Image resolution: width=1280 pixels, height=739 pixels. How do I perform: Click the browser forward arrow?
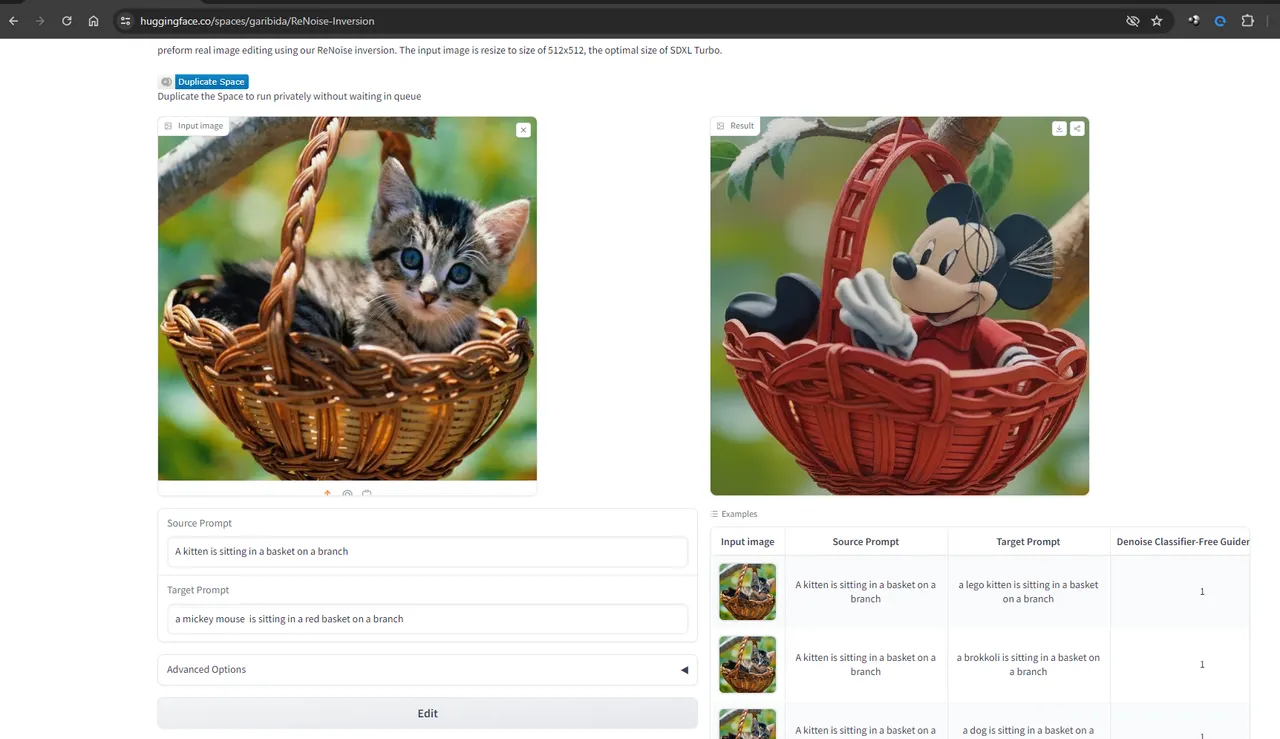[x=40, y=20]
